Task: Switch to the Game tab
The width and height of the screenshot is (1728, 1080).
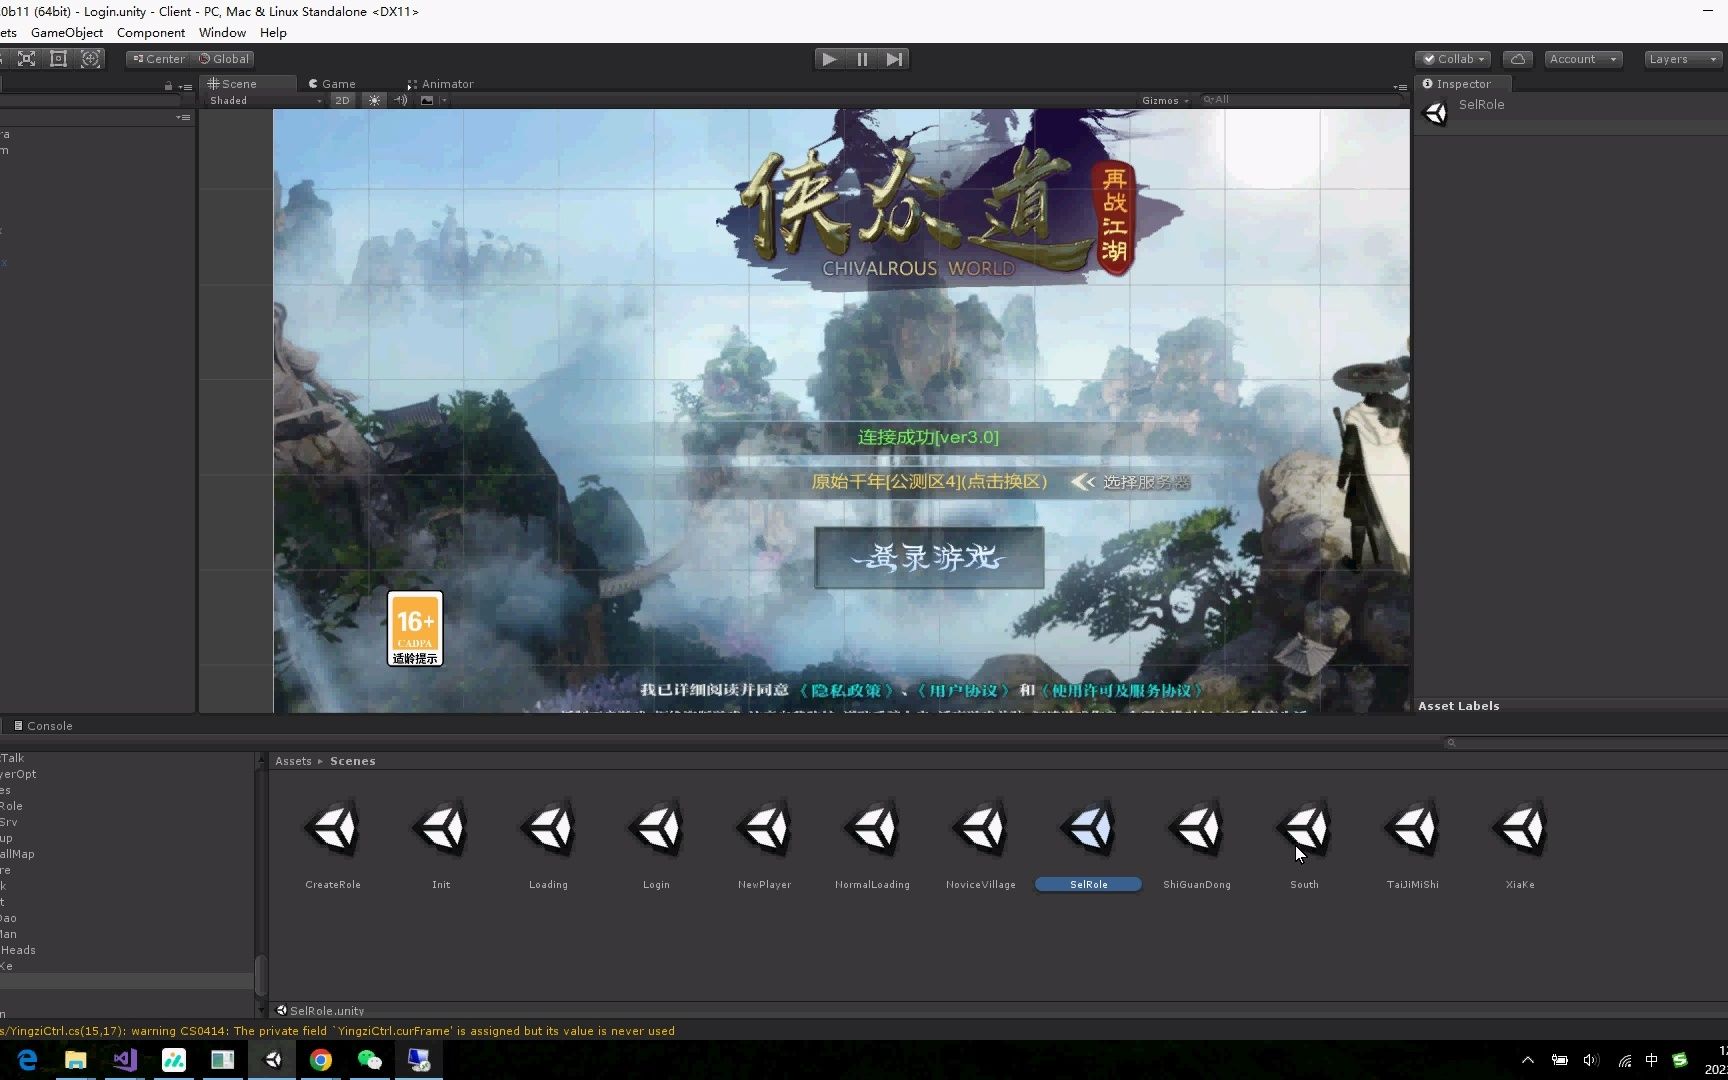Action: (332, 84)
